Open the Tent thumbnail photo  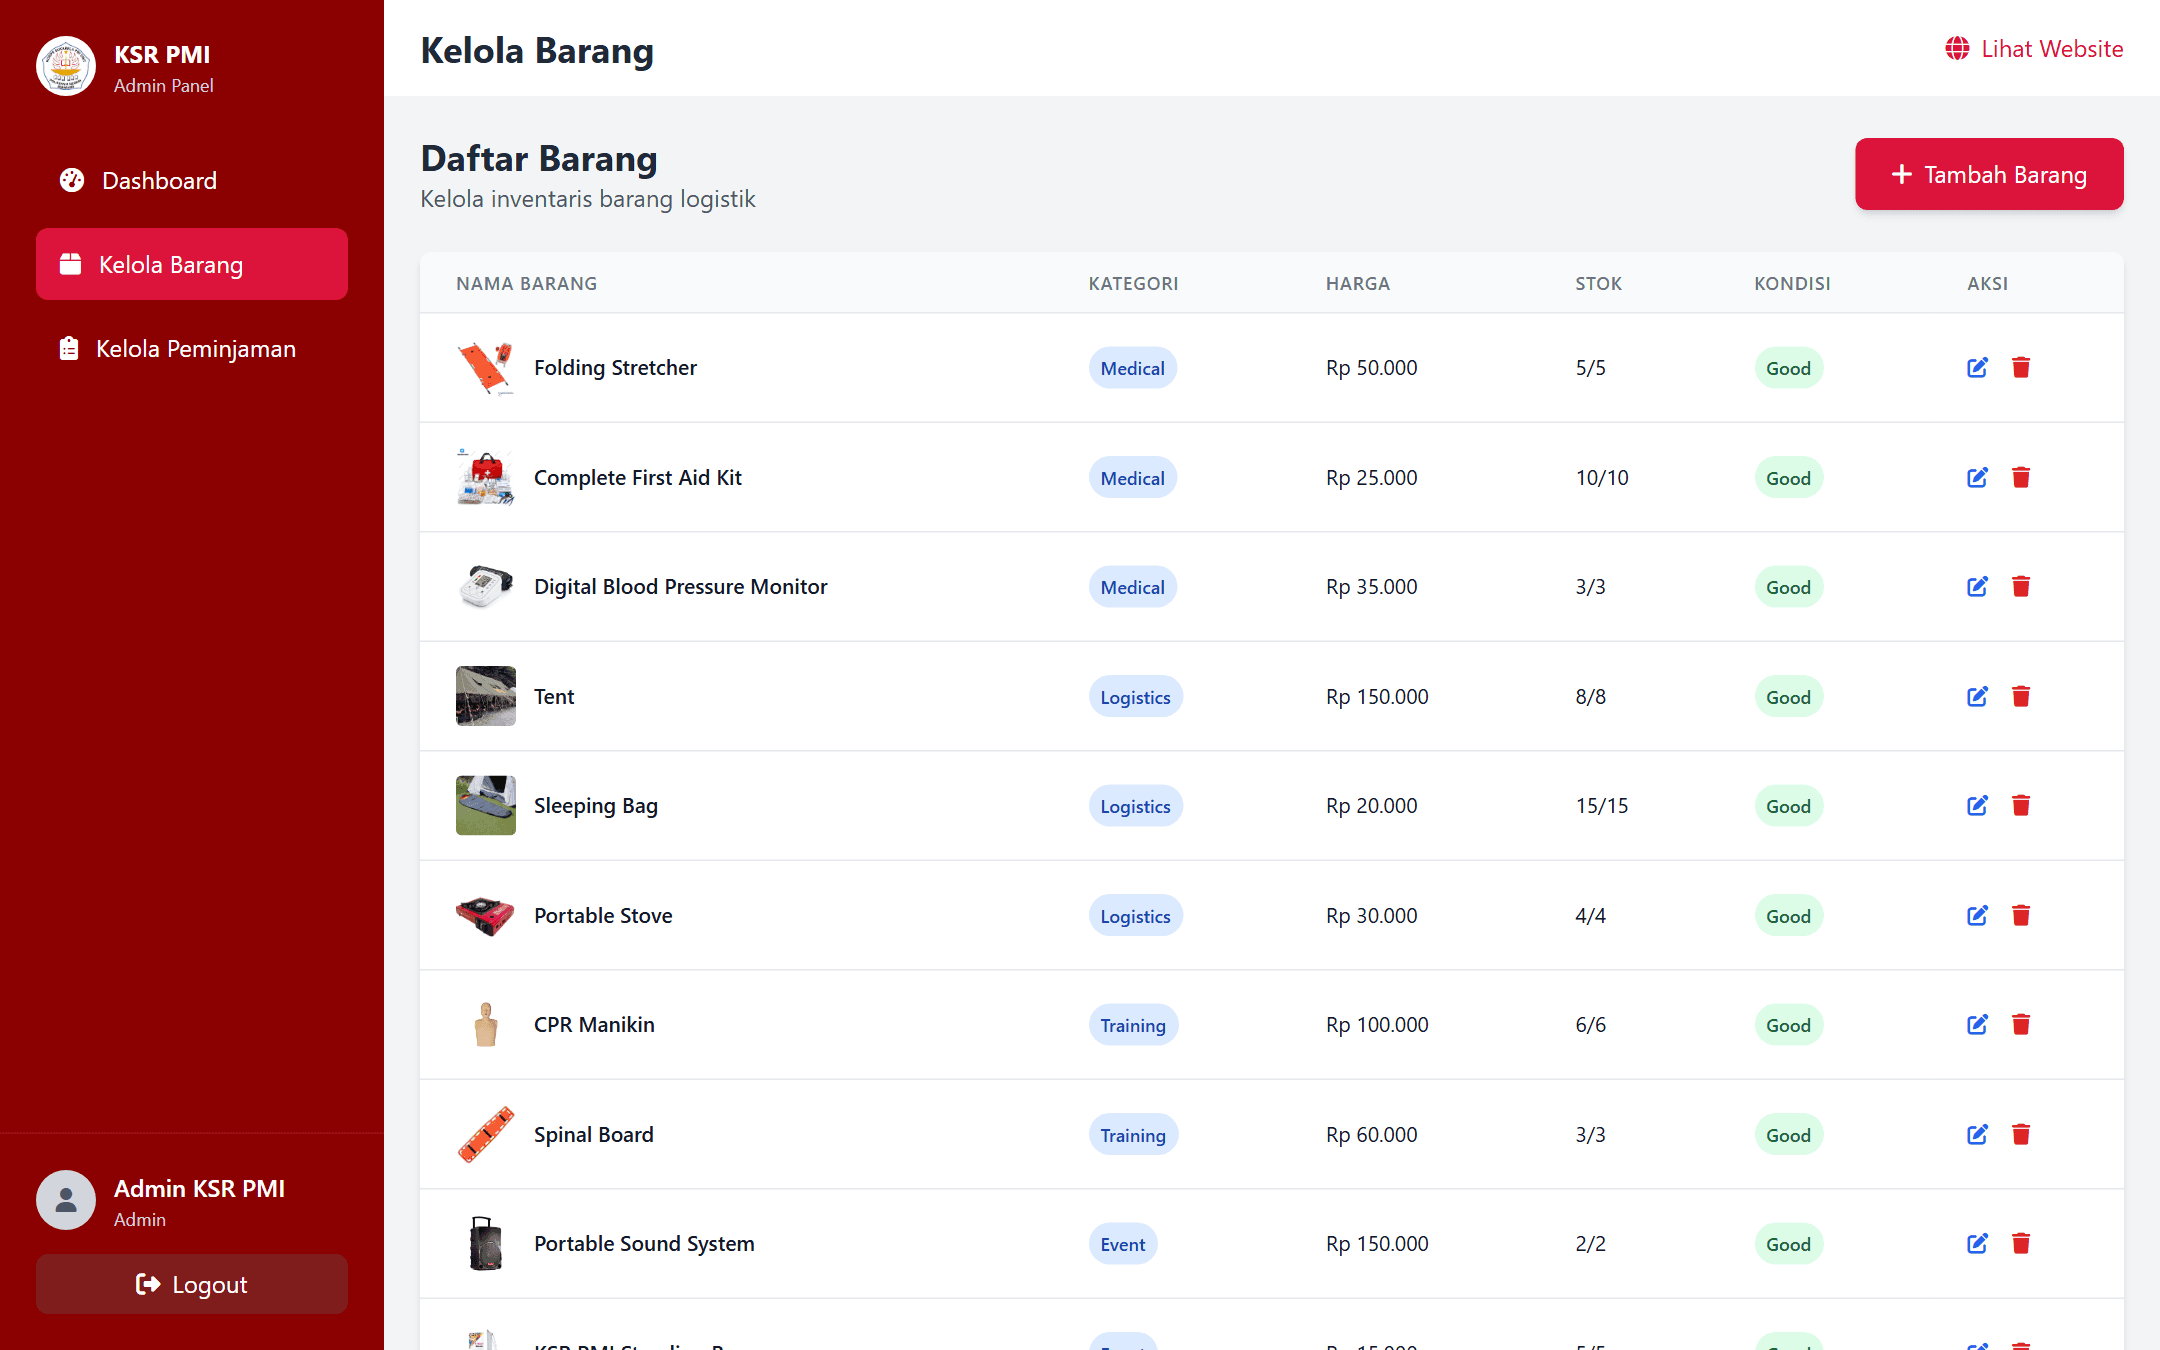486,696
